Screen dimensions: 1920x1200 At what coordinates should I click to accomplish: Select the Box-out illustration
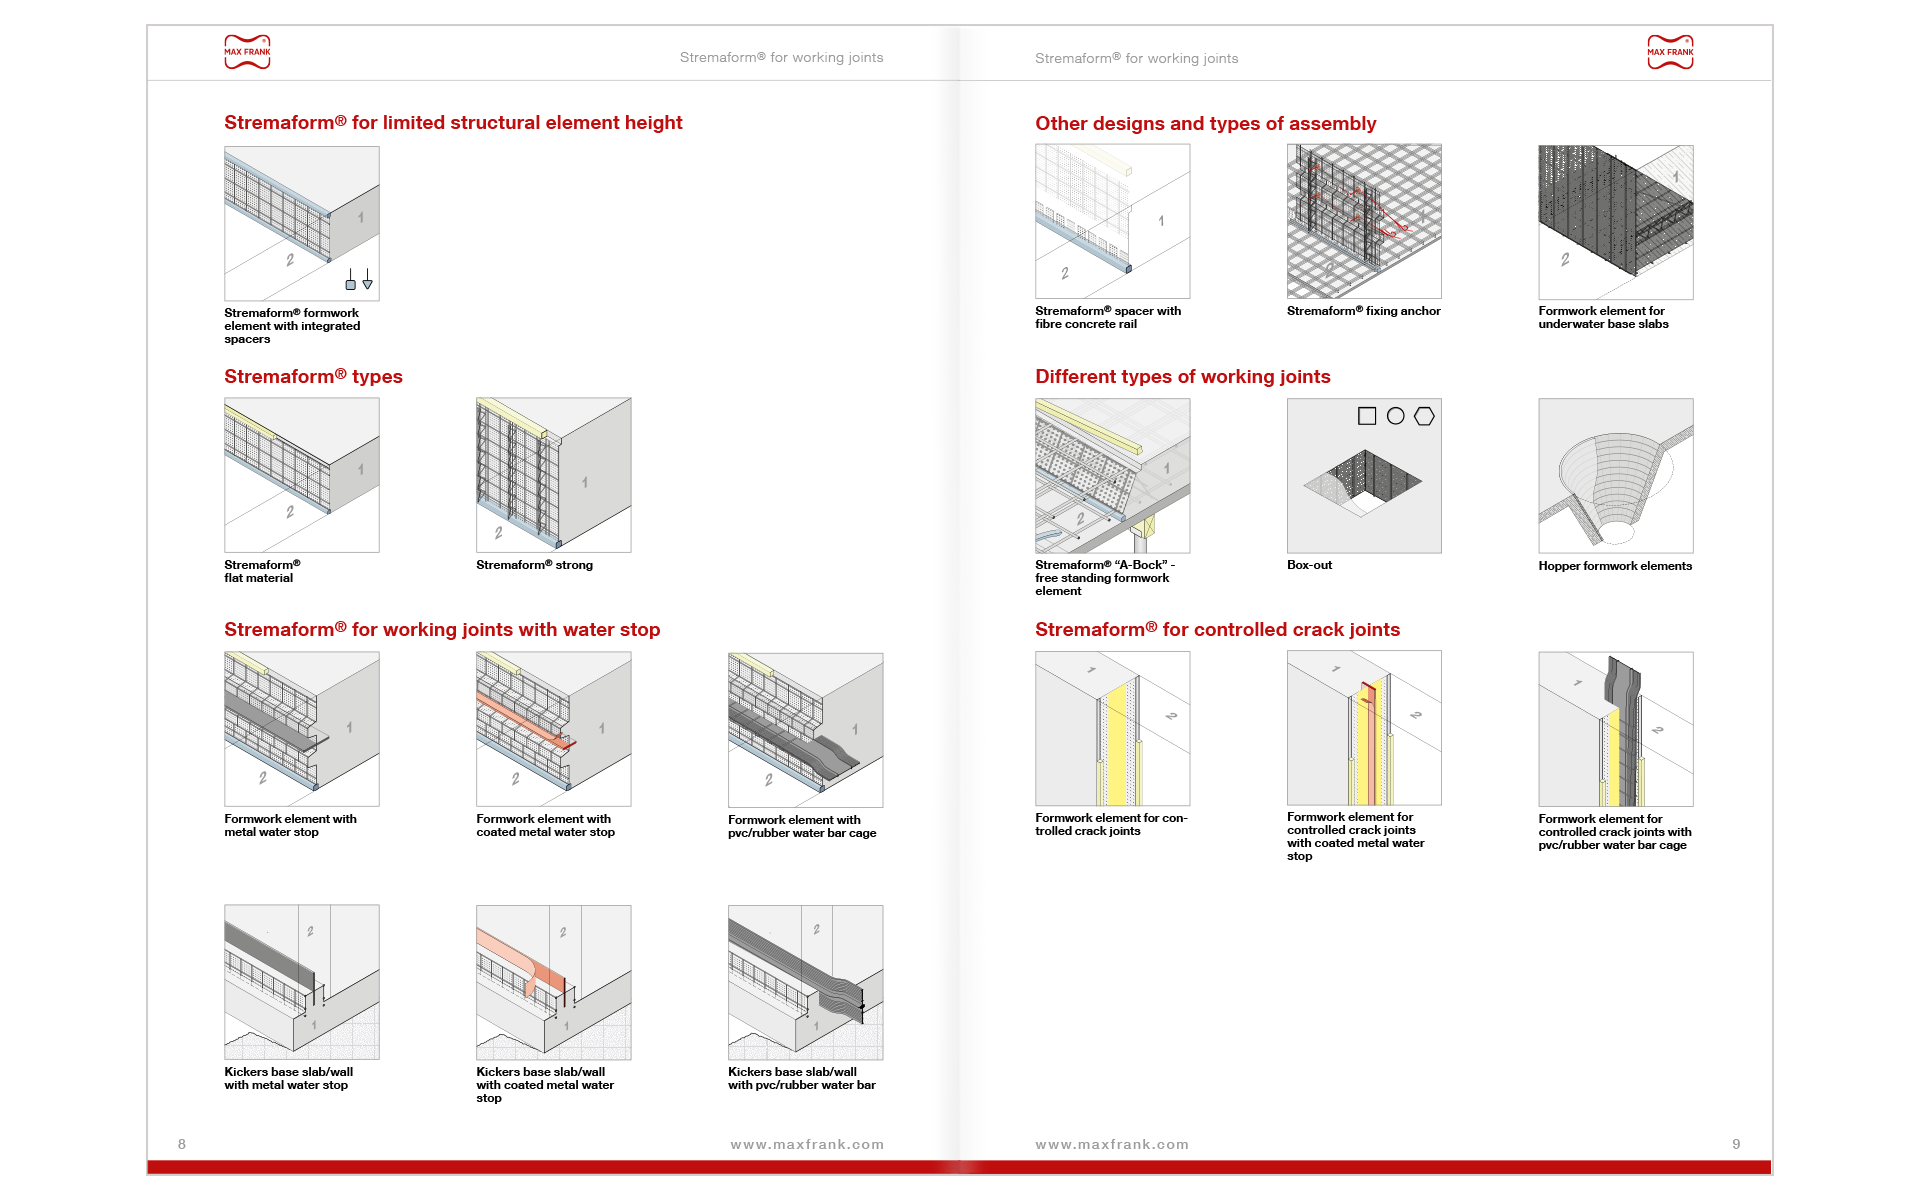tap(1364, 476)
